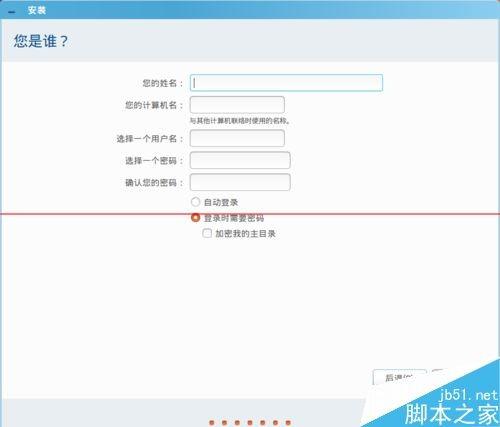Click the last installer progress dot
This screenshot has height=427, width=500.
288,423
